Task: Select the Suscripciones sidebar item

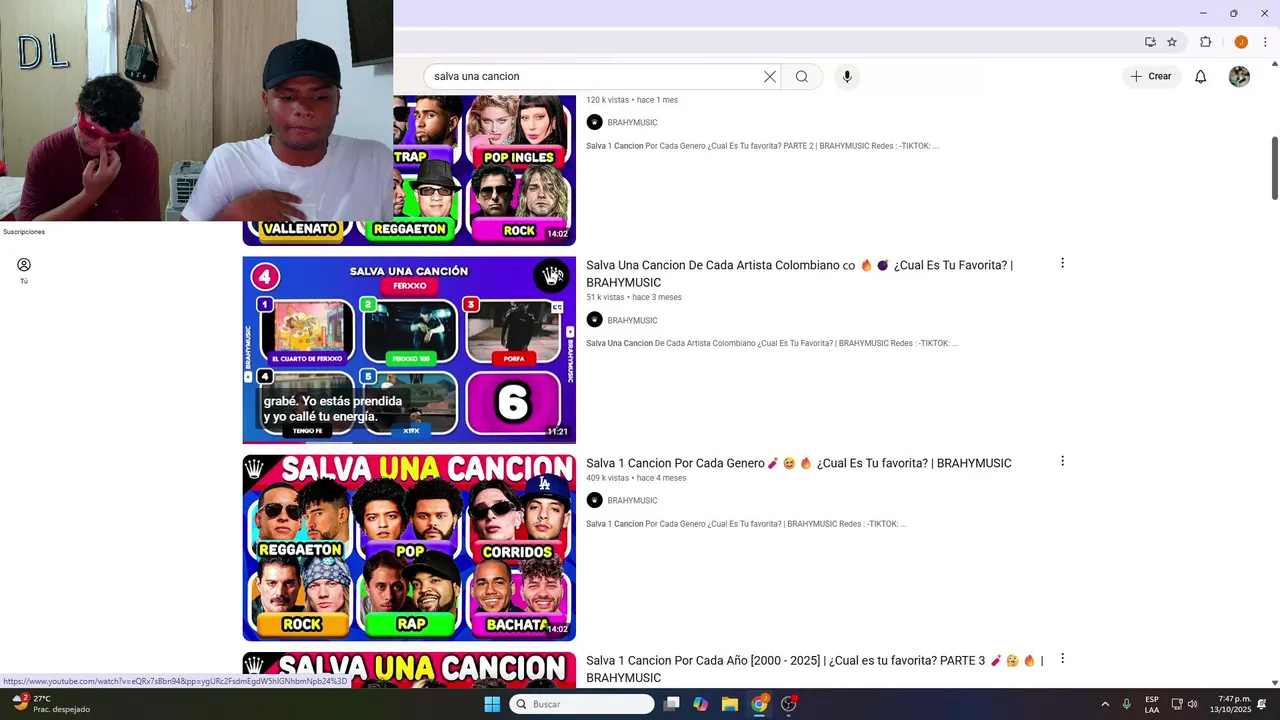Action: click(24, 232)
